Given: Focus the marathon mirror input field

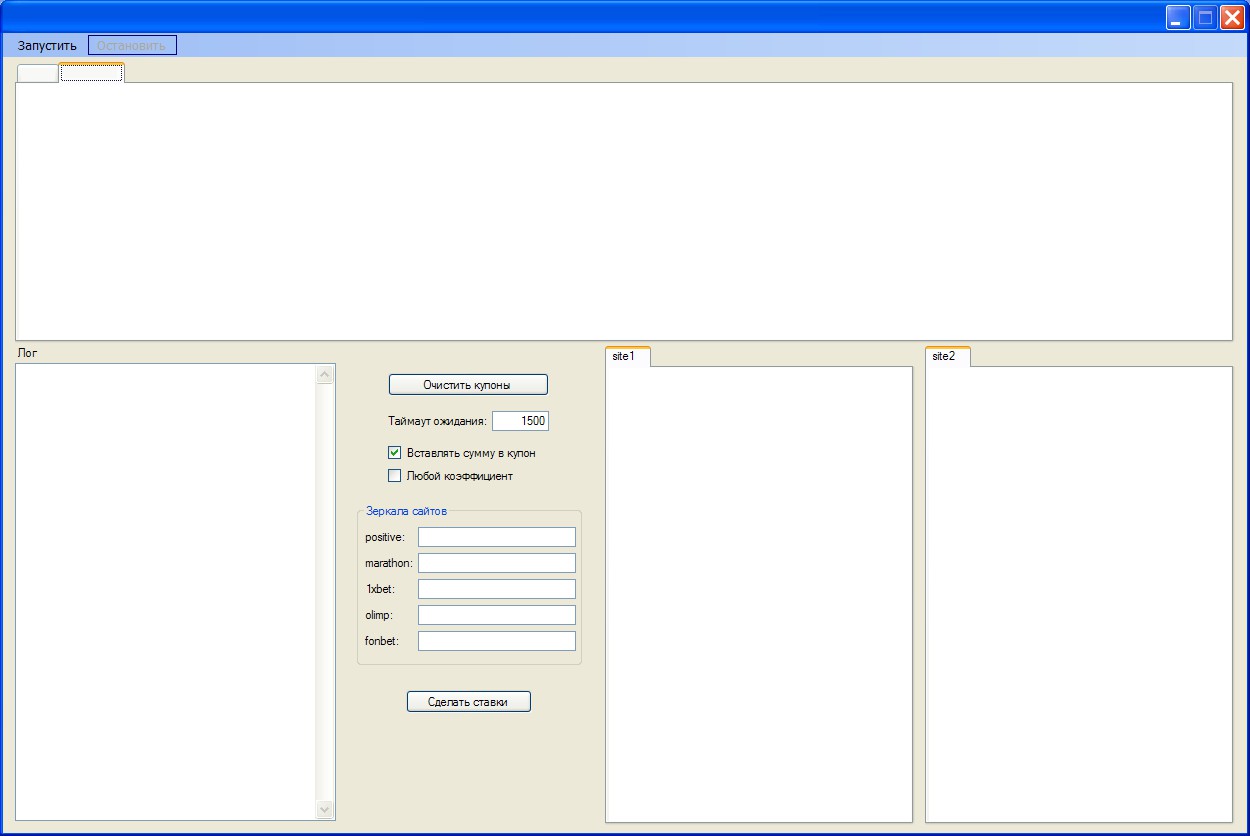Looking at the screenshot, I should coord(497,563).
